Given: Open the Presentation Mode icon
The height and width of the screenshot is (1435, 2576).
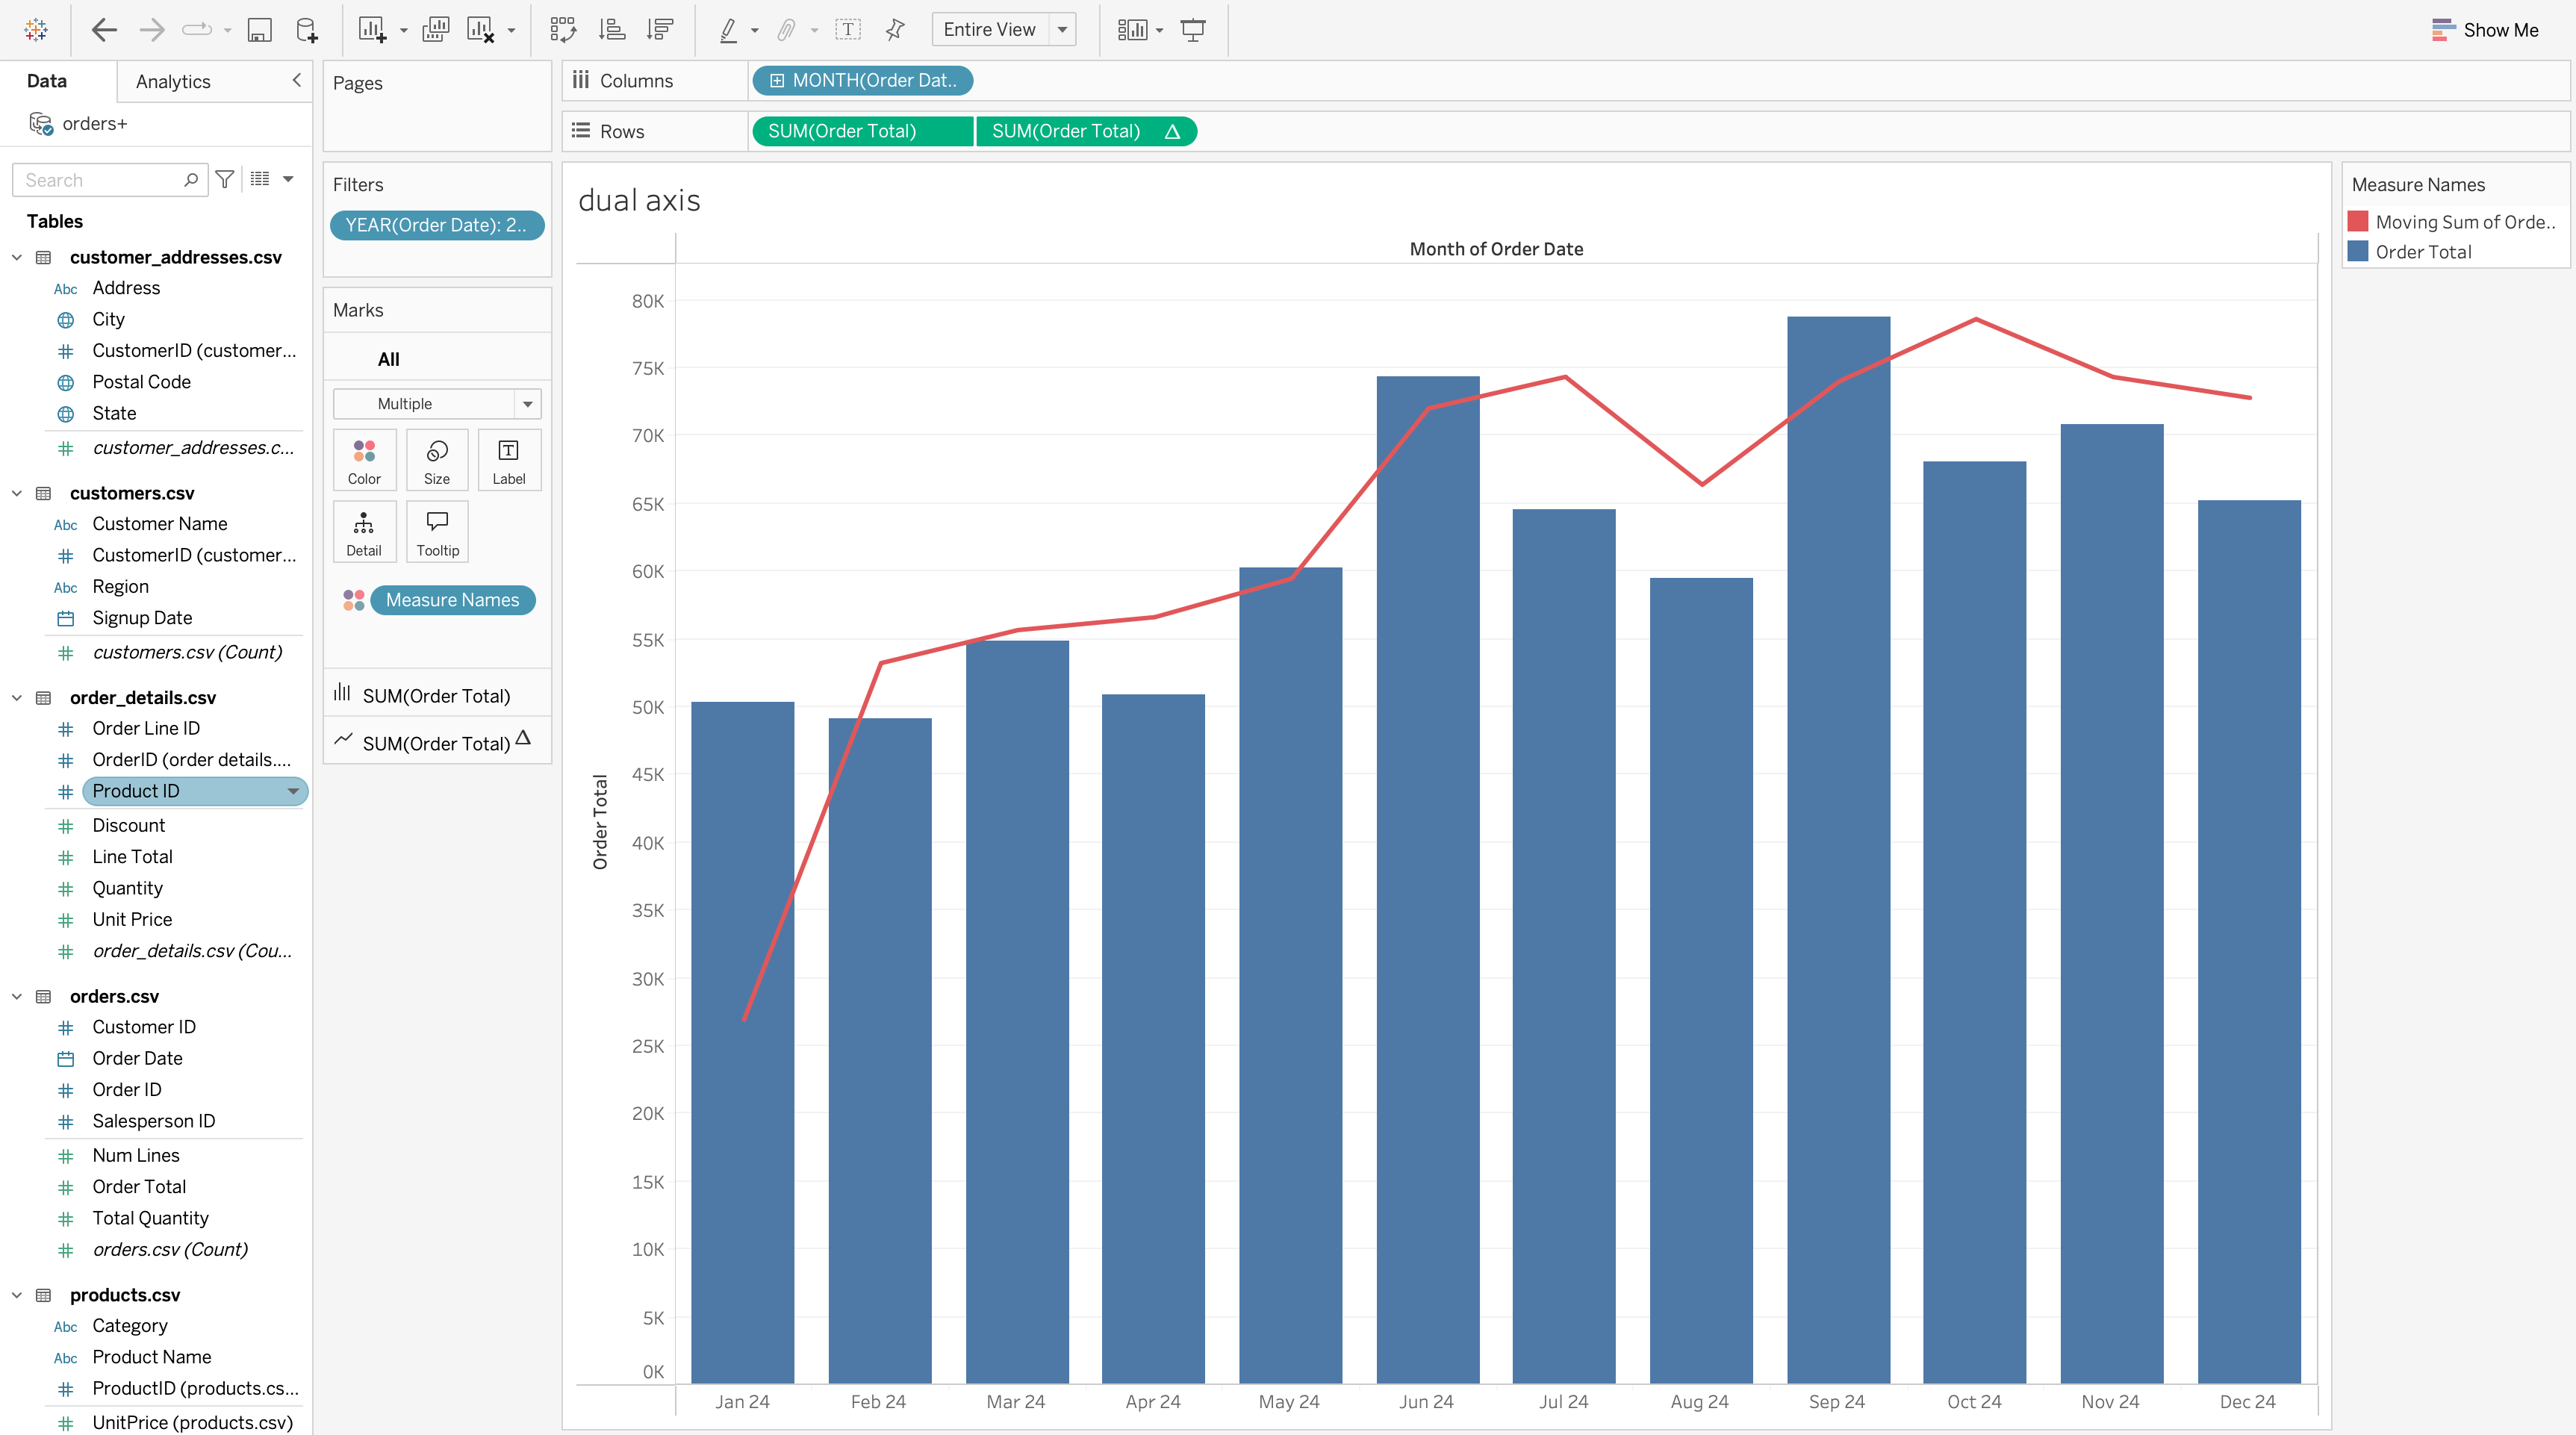Looking at the screenshot, I should (x=1193, y=30).
